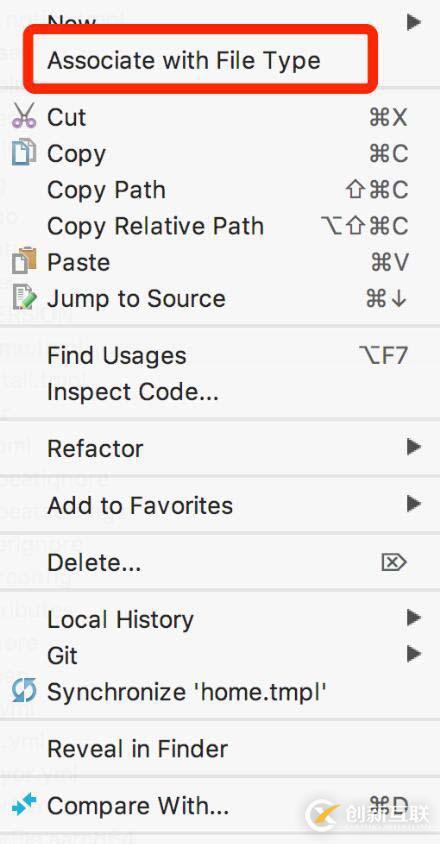Click the scissors Cut icon

[x=24, y=116]
